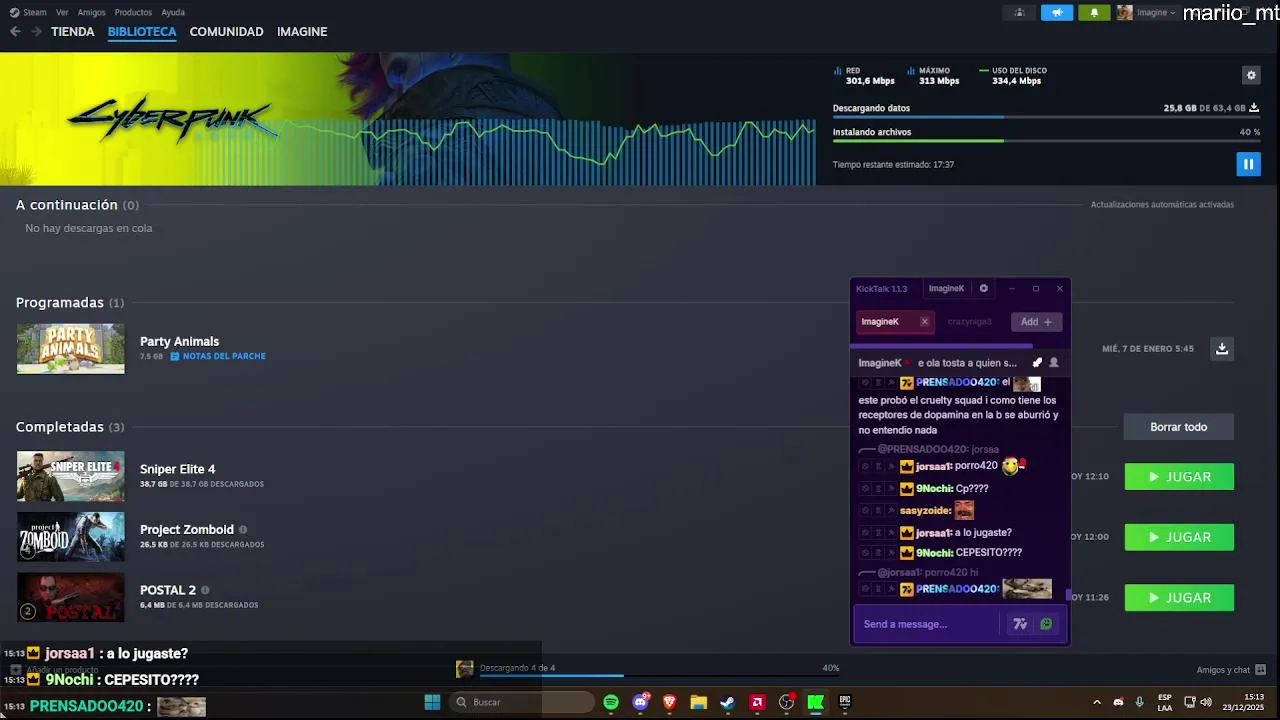Open the Productos menu
Image resolution: width=1280 pixels, height=720 pixels.
(x=133, y=12)
